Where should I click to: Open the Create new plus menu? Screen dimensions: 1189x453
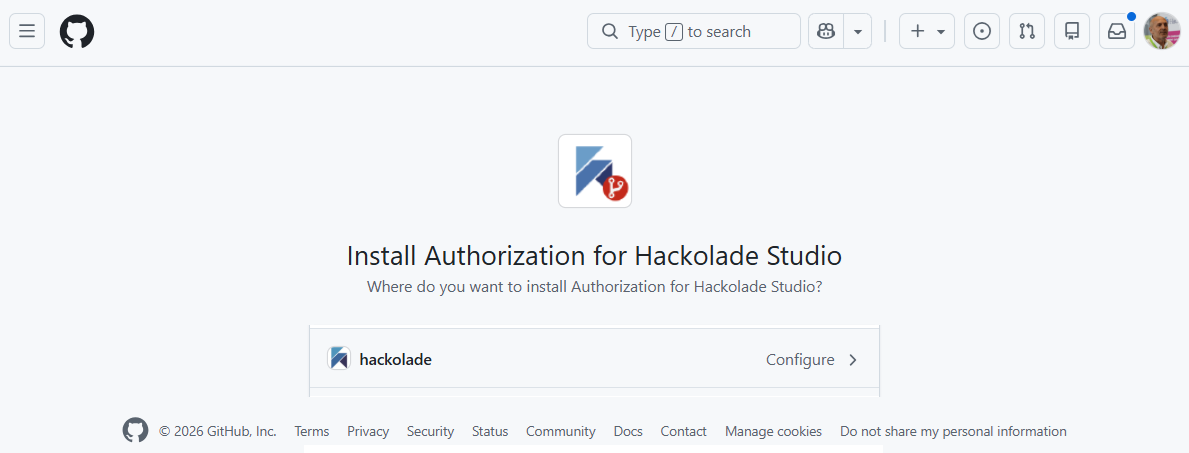pos(927,31)
